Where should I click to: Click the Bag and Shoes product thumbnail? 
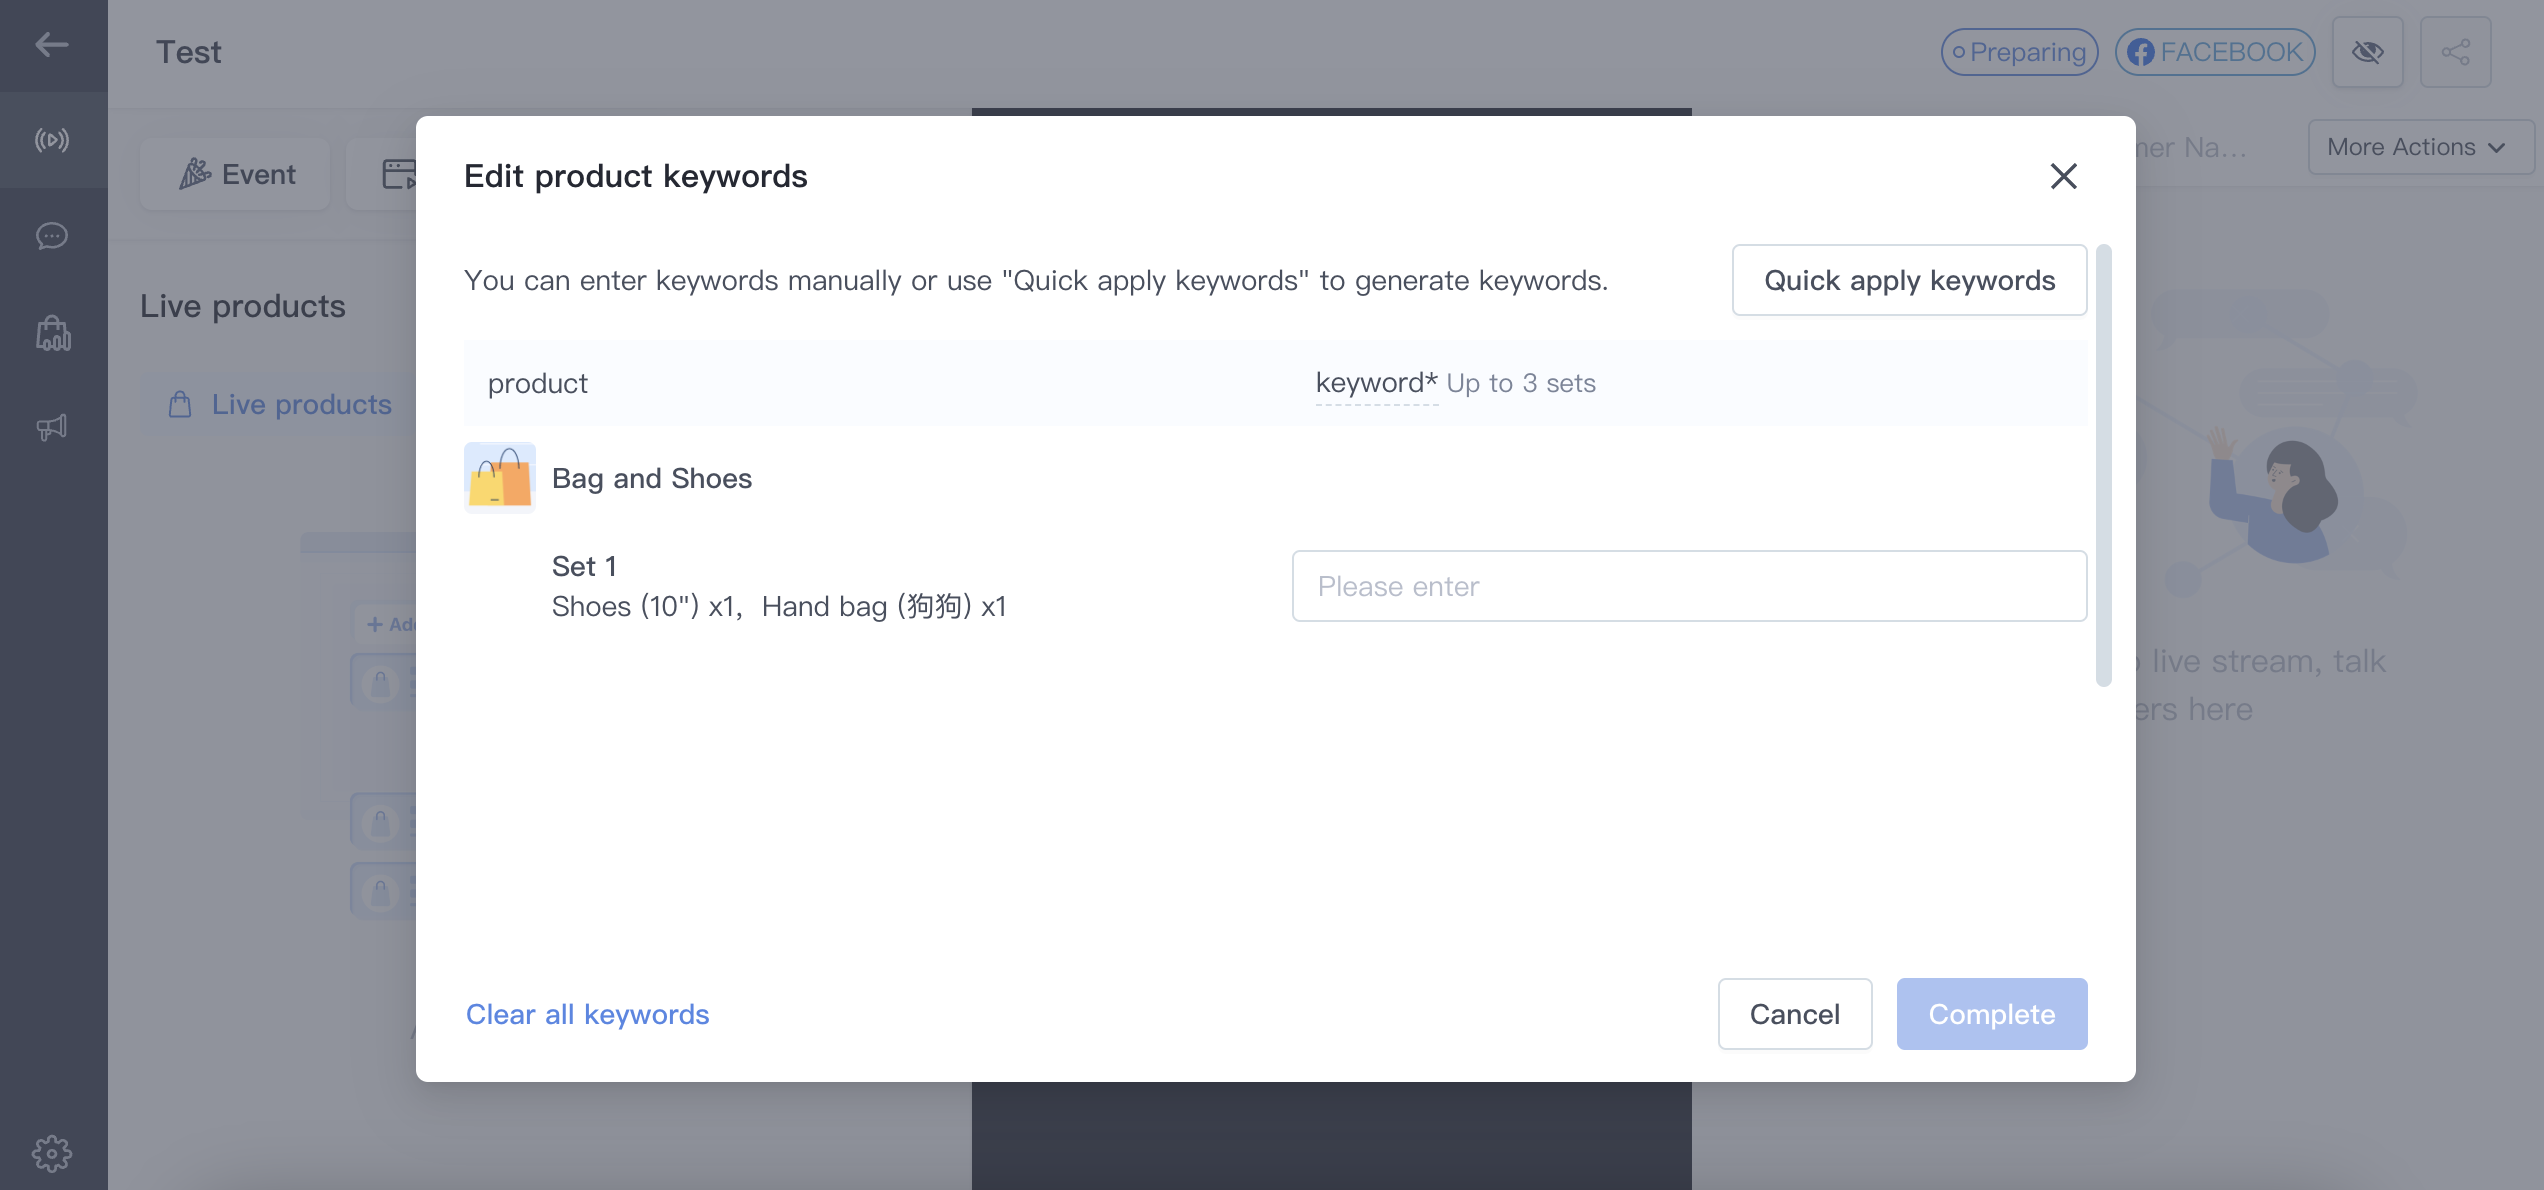[x=500, y=478]
